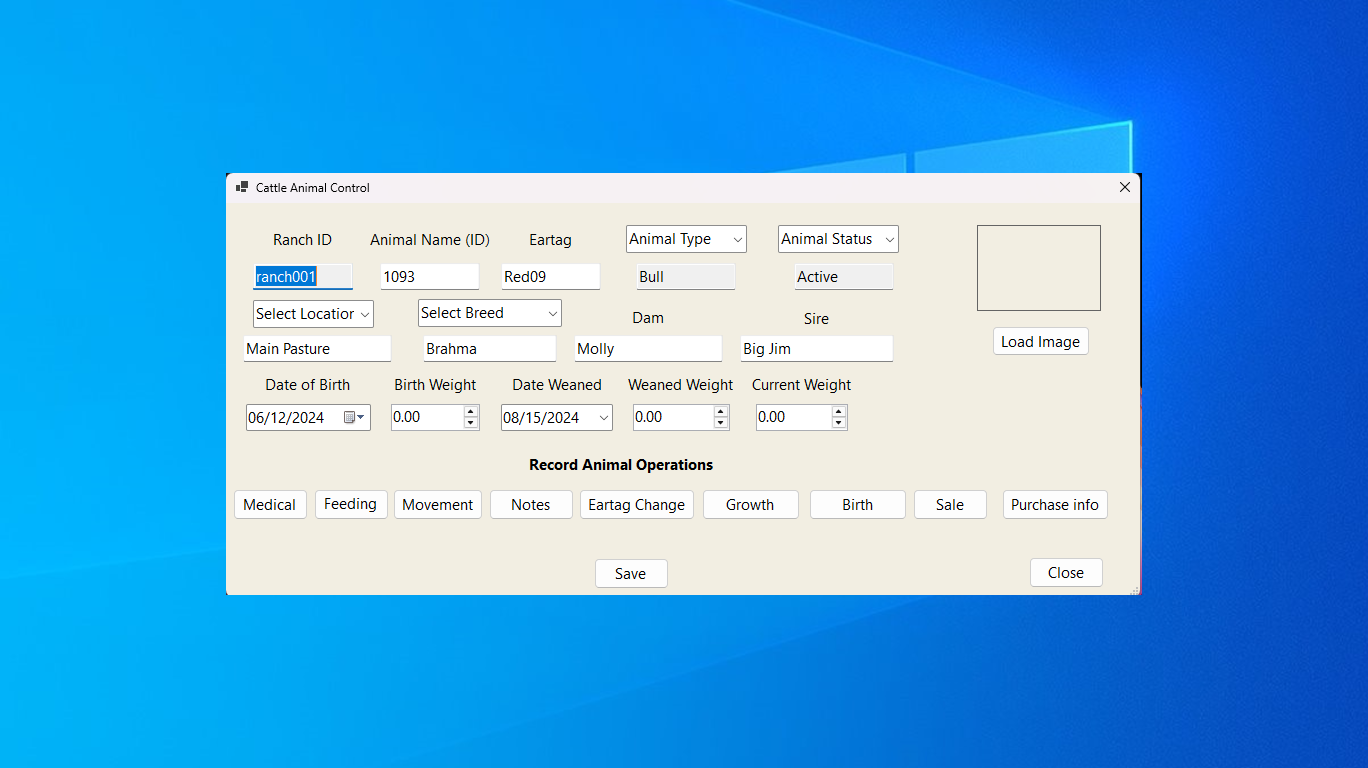Increase Current Weight with up arrow
Viewport: 1368px width, 768px height.
point(839,412)
